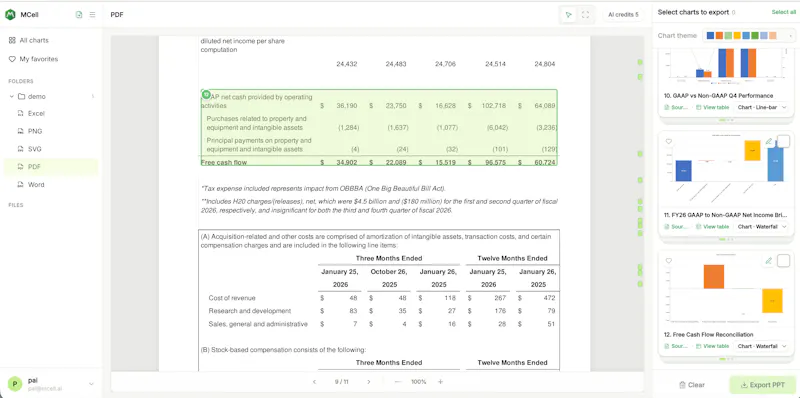The image size is (800, 398).
Task: Click the green 12 badge on highlighted table
Action: (x=206, y=94)
